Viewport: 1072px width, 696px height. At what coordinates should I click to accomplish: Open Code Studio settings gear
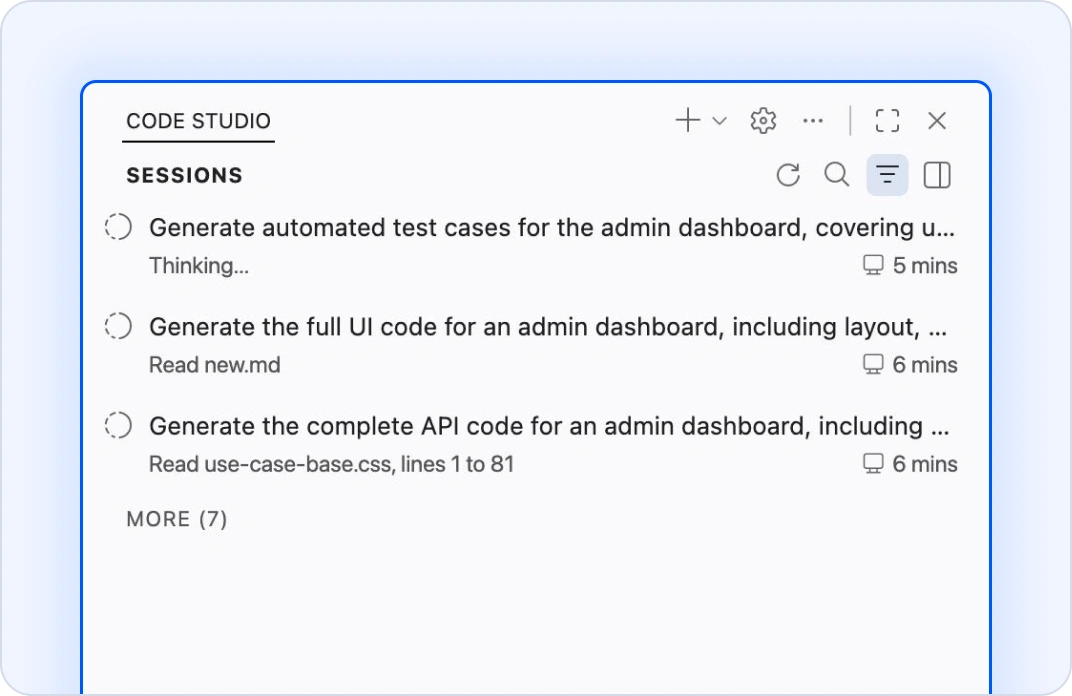[x=763, y=121]
